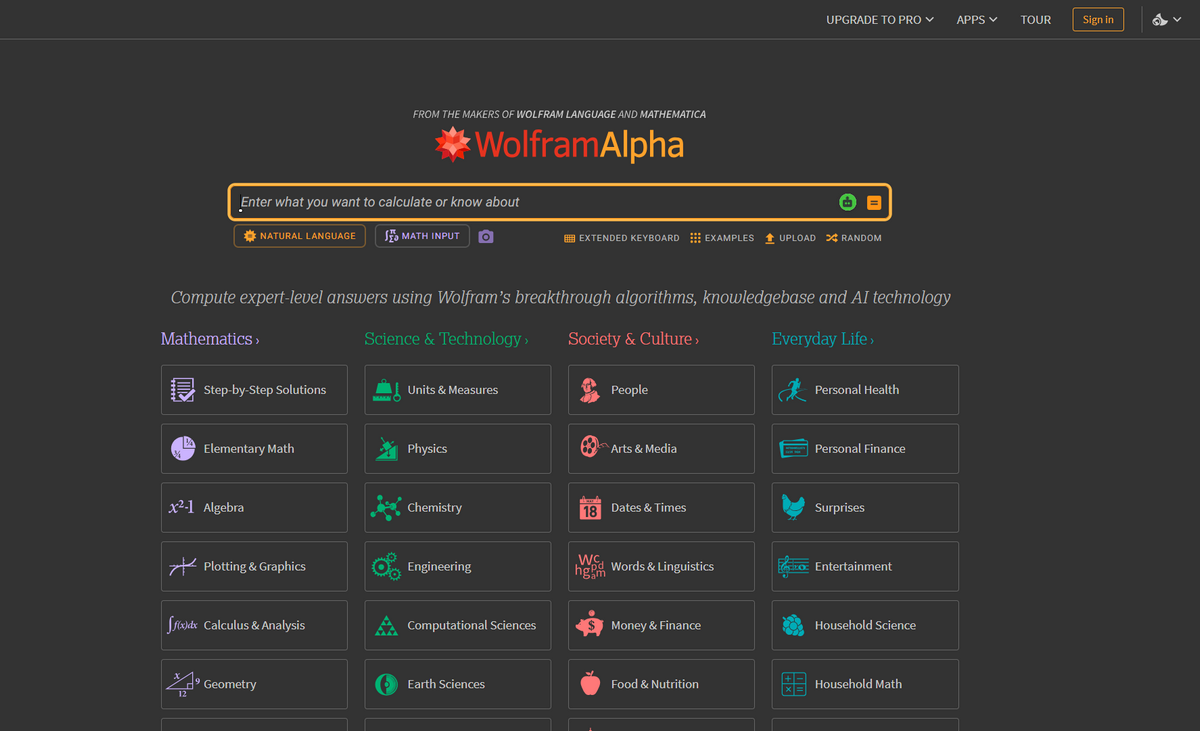Open the Words & Linguistics category
1200x731 pixels.
coord(662,567)
